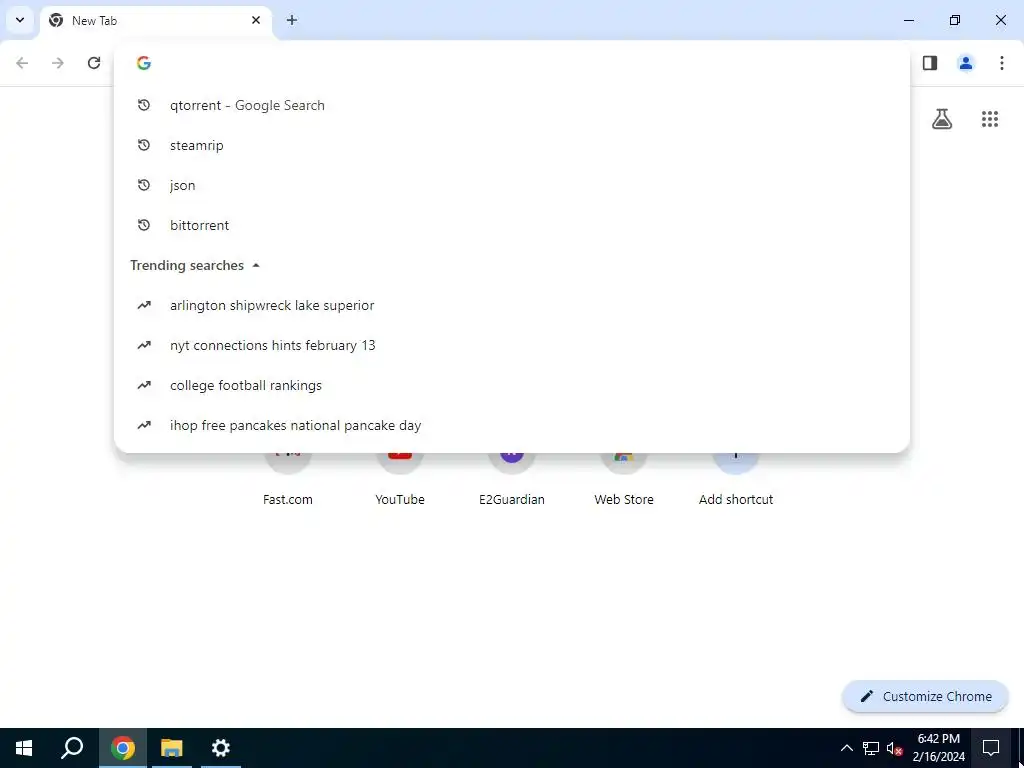Select the qtorrent - Google Search suggestion

click(x=511, y=105)
